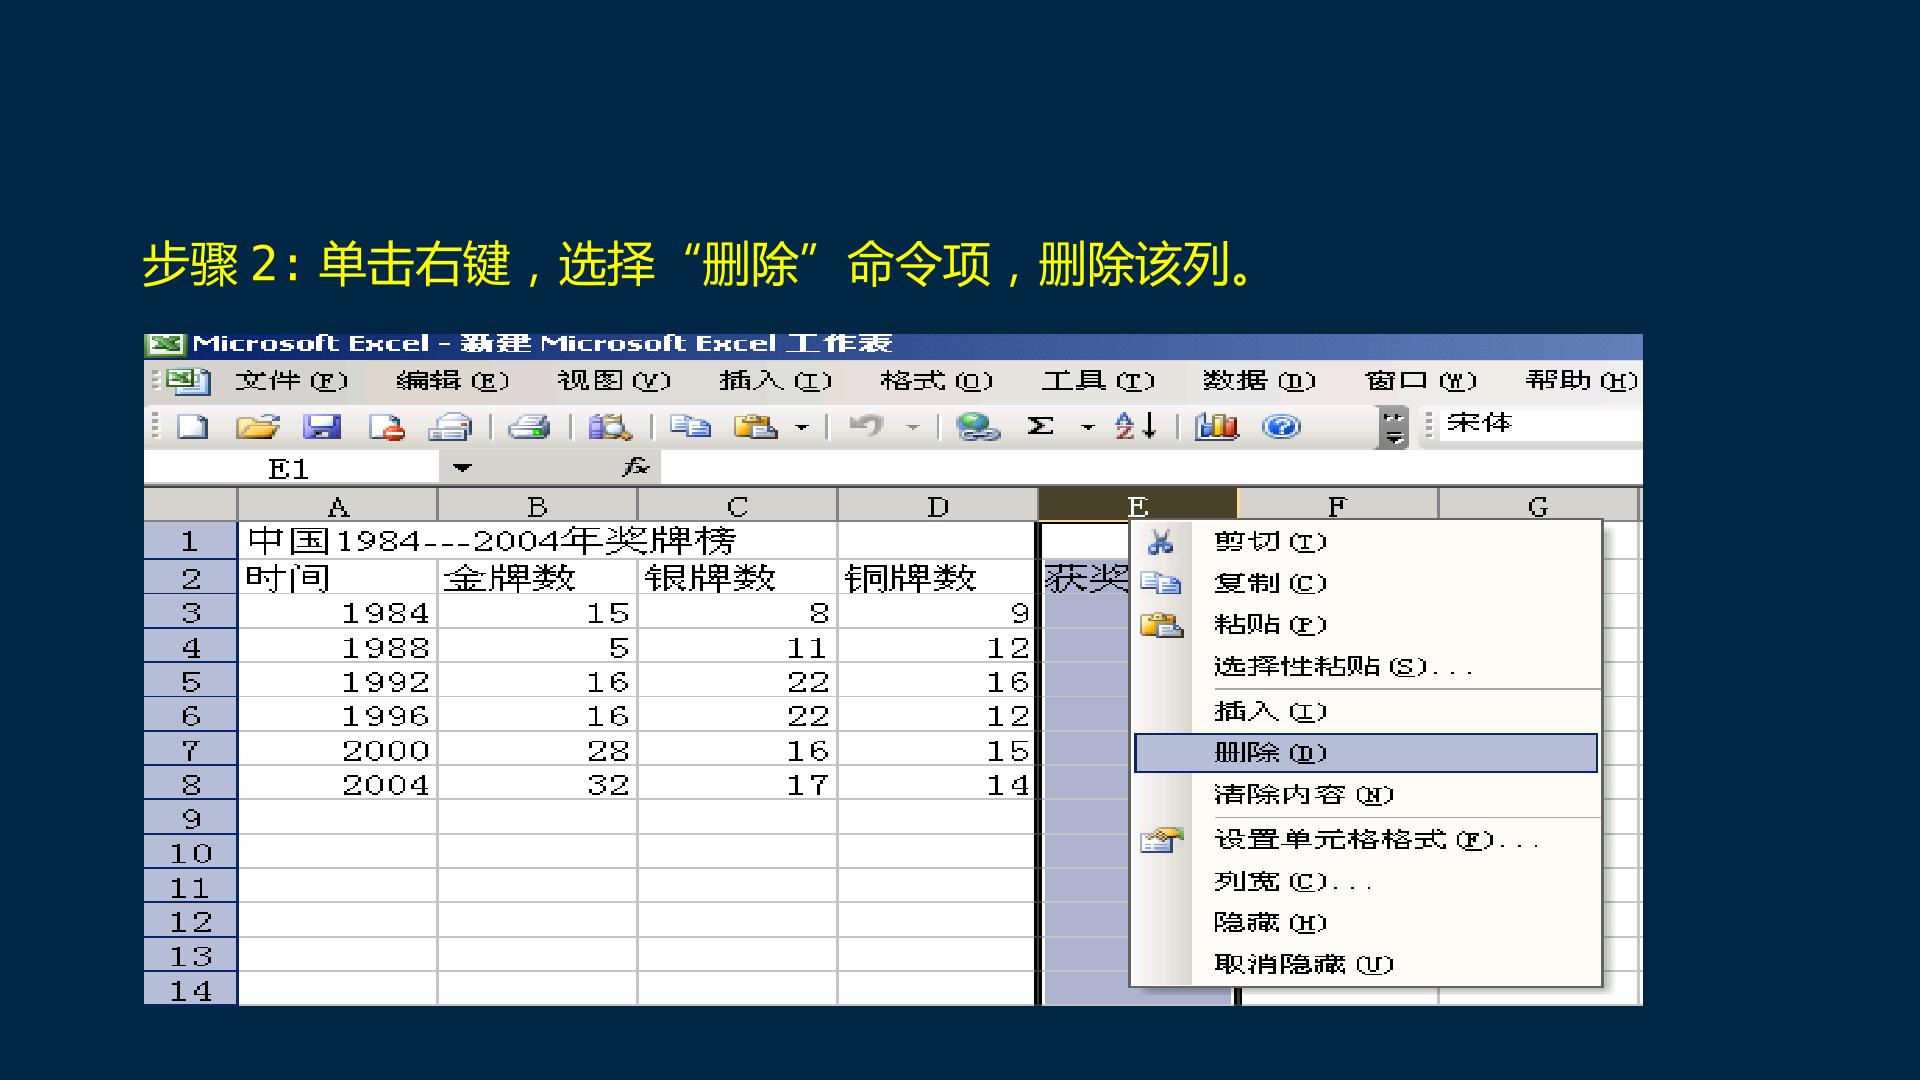Choose 复制(C) from the context menu
This screenshot has height=1080, width=1920.
1366,583
